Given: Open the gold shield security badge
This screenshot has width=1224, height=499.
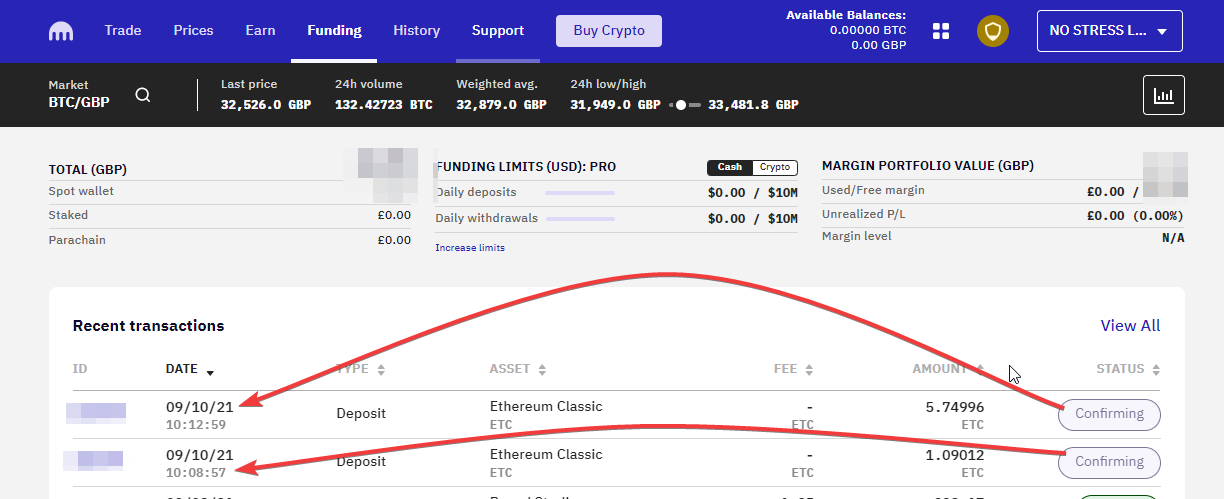Looking at the screenshot, I should (993, 31).
